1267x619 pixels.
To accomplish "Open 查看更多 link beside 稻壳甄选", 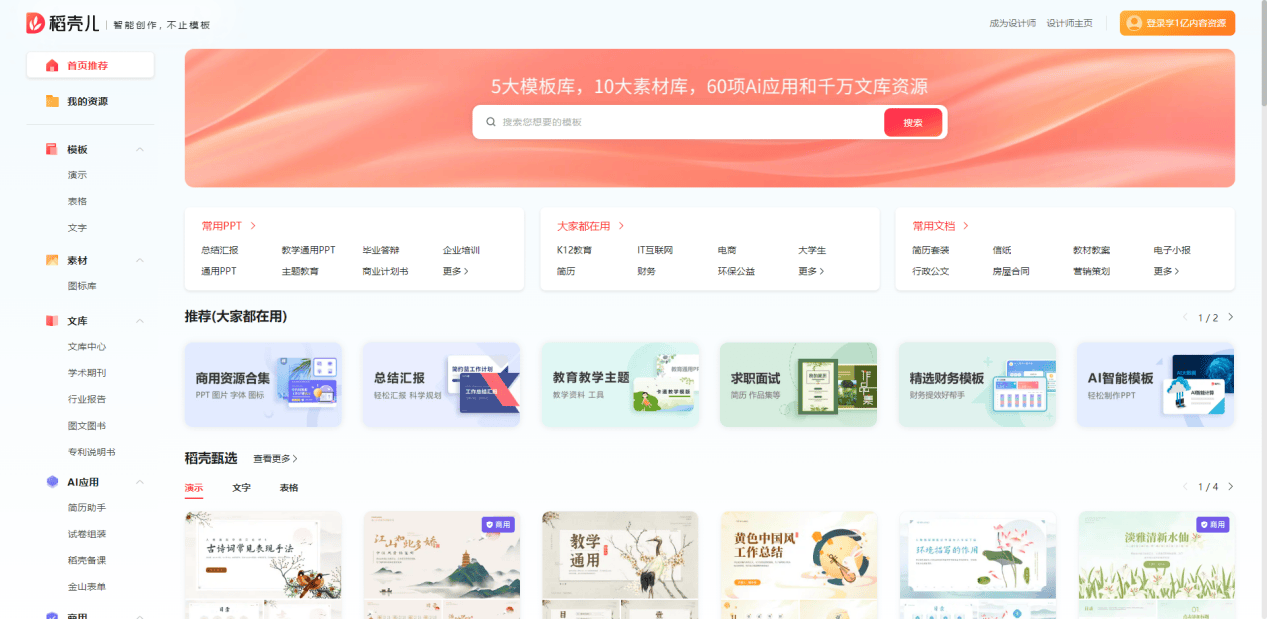I will 275,458.
